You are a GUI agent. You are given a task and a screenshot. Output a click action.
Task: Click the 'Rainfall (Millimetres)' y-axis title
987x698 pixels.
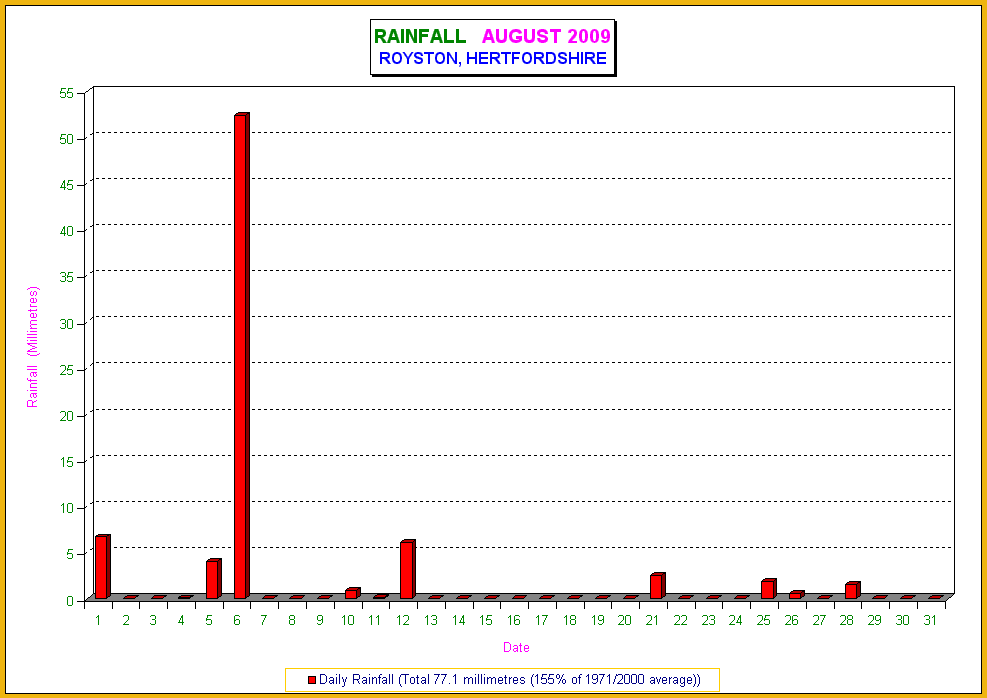(33, 347)
